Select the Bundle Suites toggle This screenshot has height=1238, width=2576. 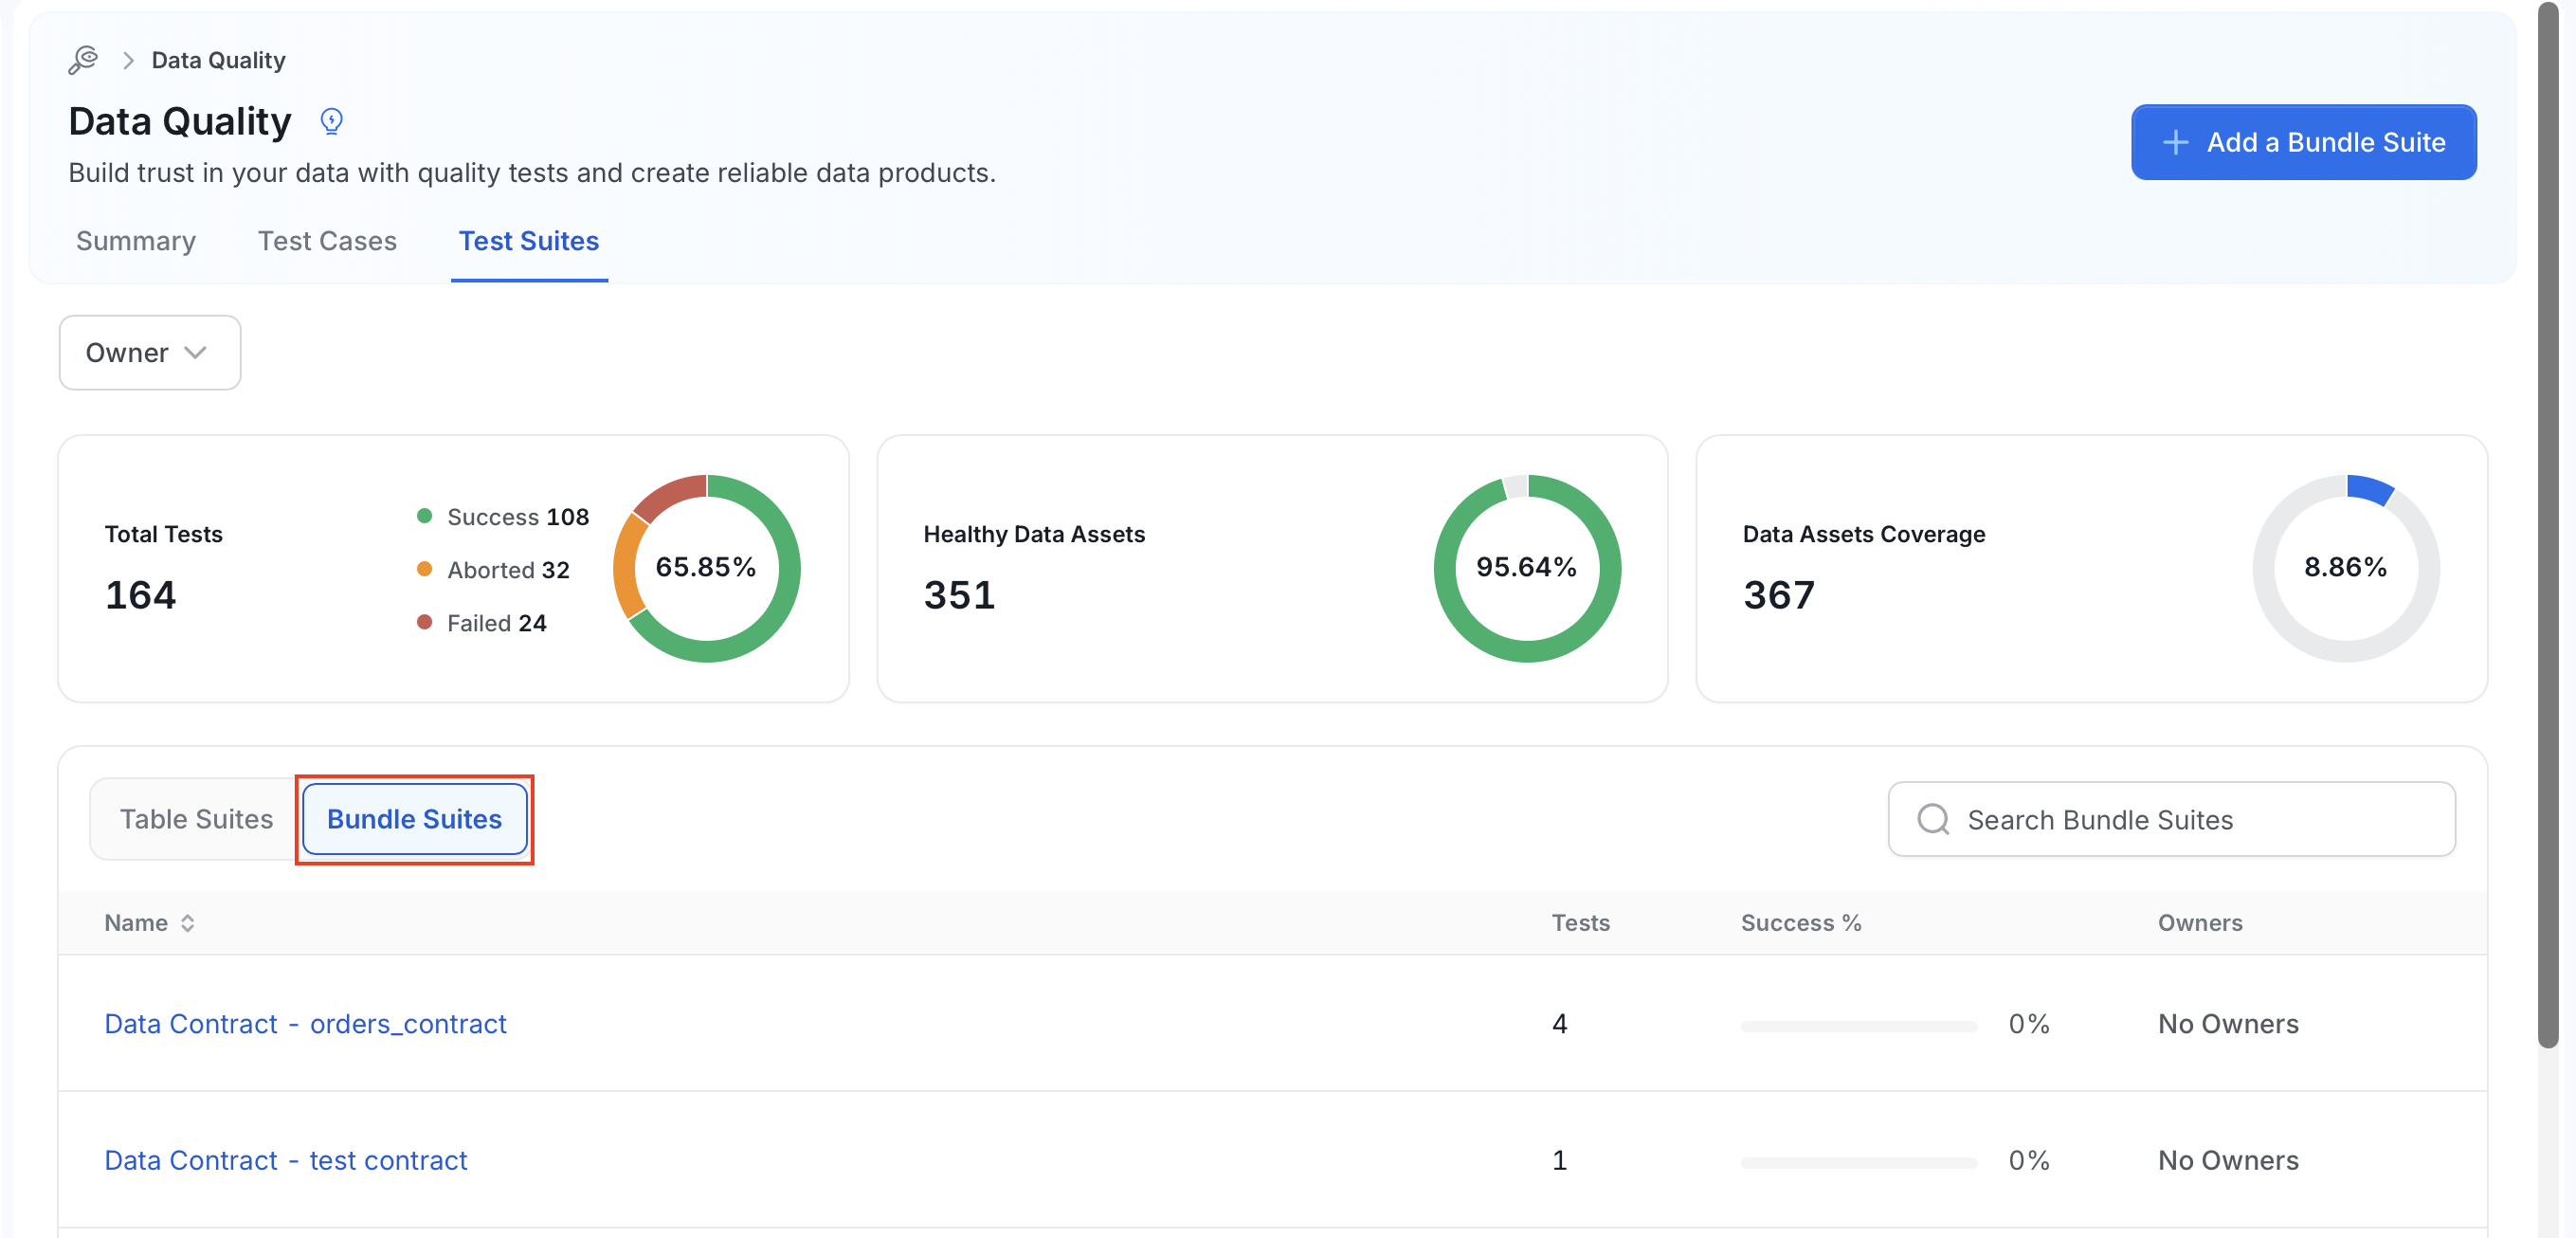(414, 819)
